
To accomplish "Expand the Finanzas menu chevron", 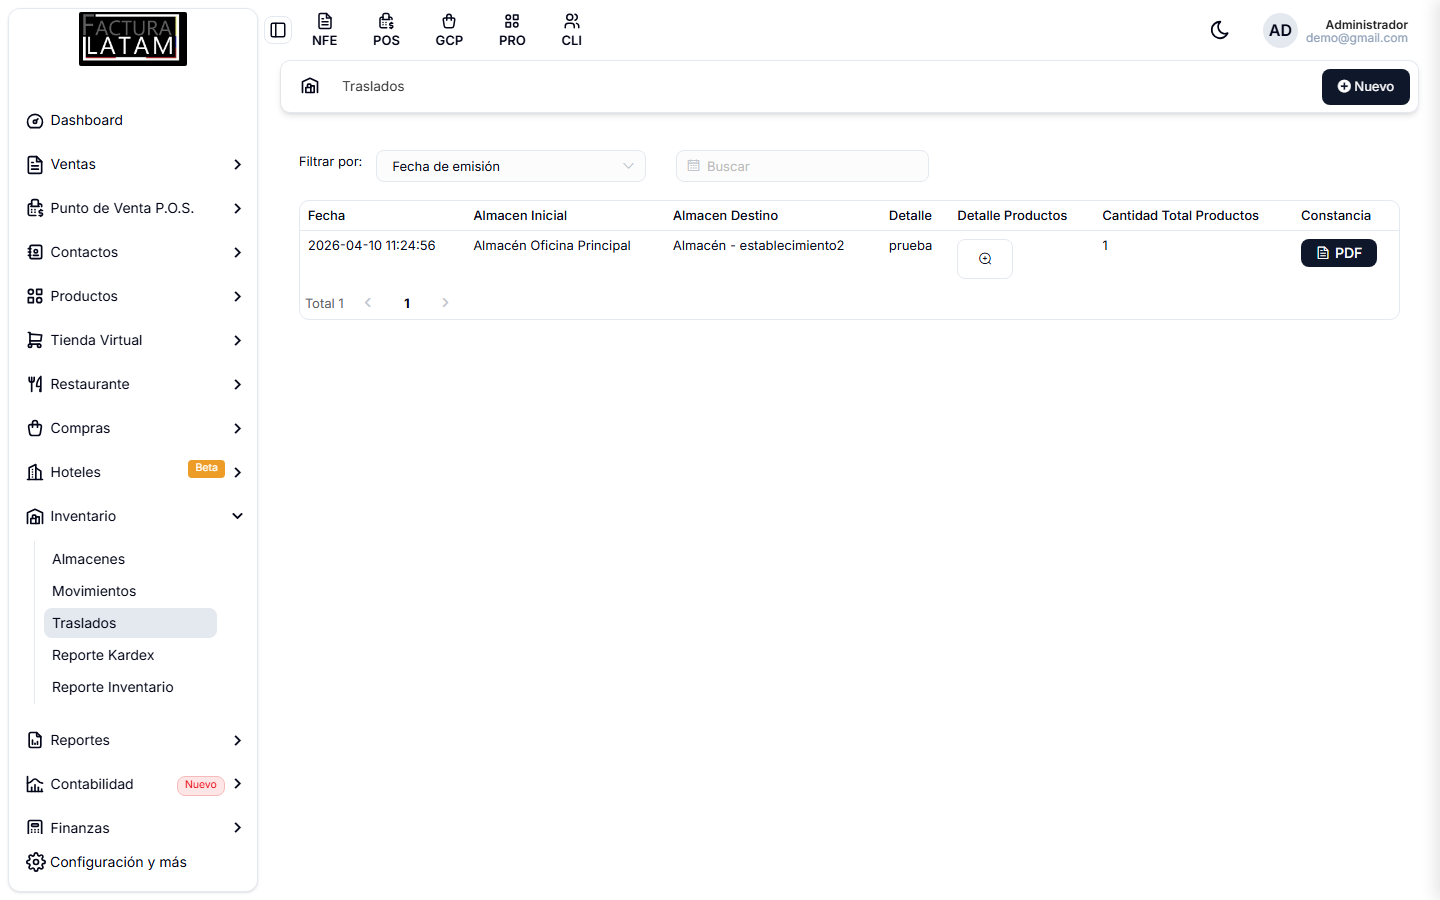I will pyautogui.click(x=238, y=828).
